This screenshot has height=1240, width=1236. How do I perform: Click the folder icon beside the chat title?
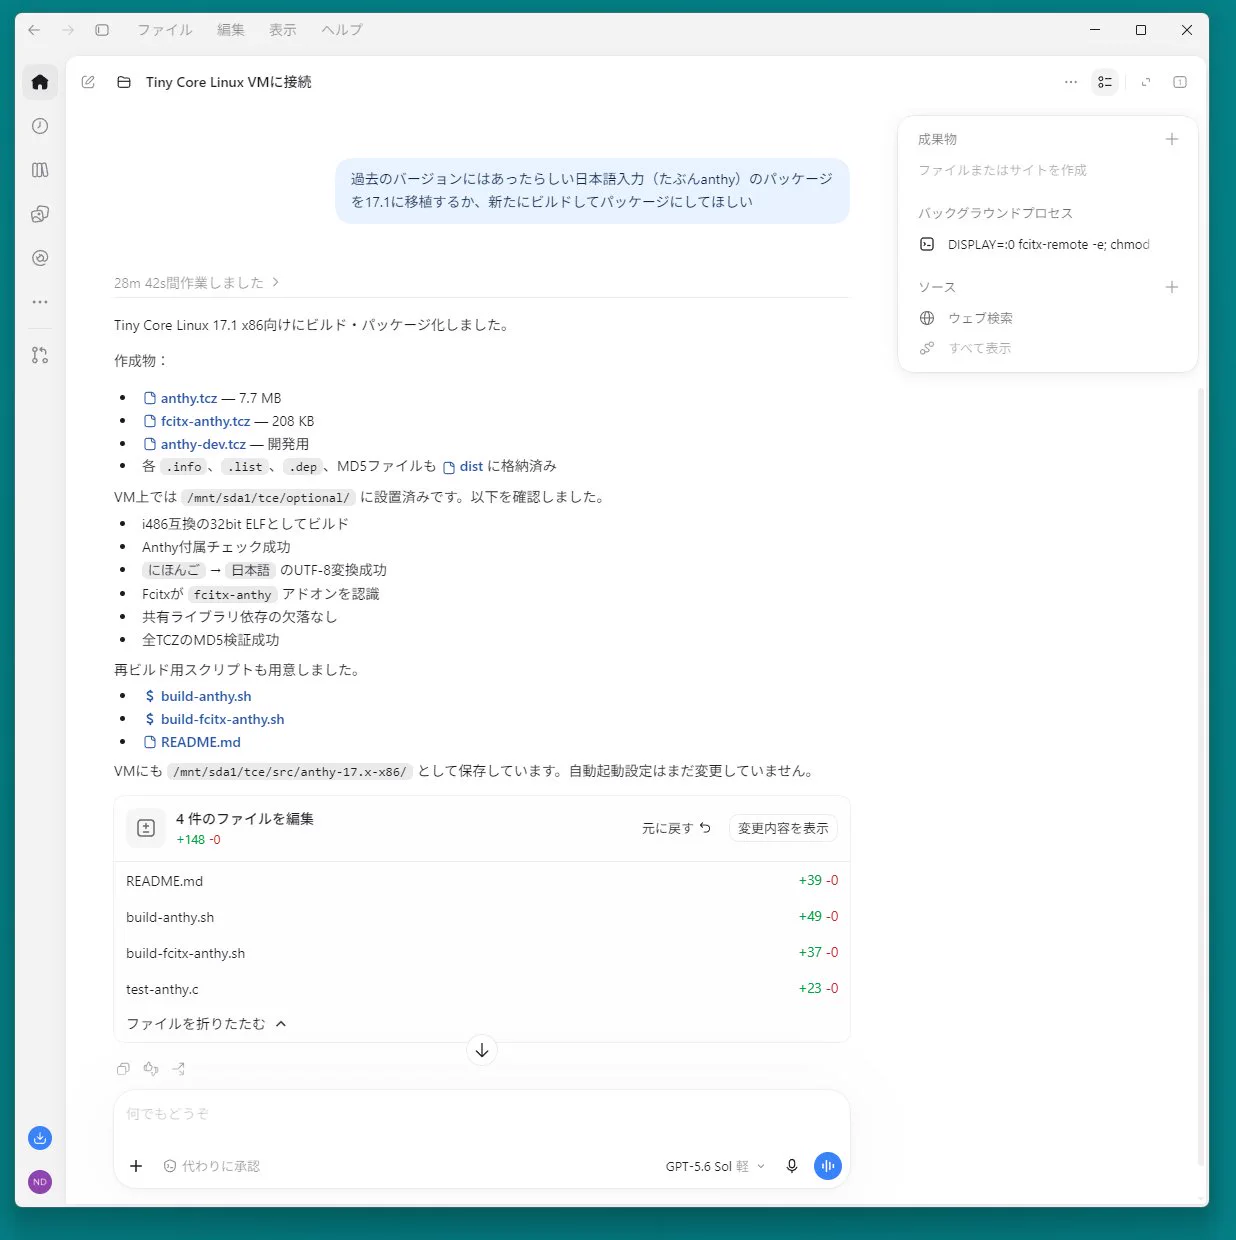click(124, 82)
